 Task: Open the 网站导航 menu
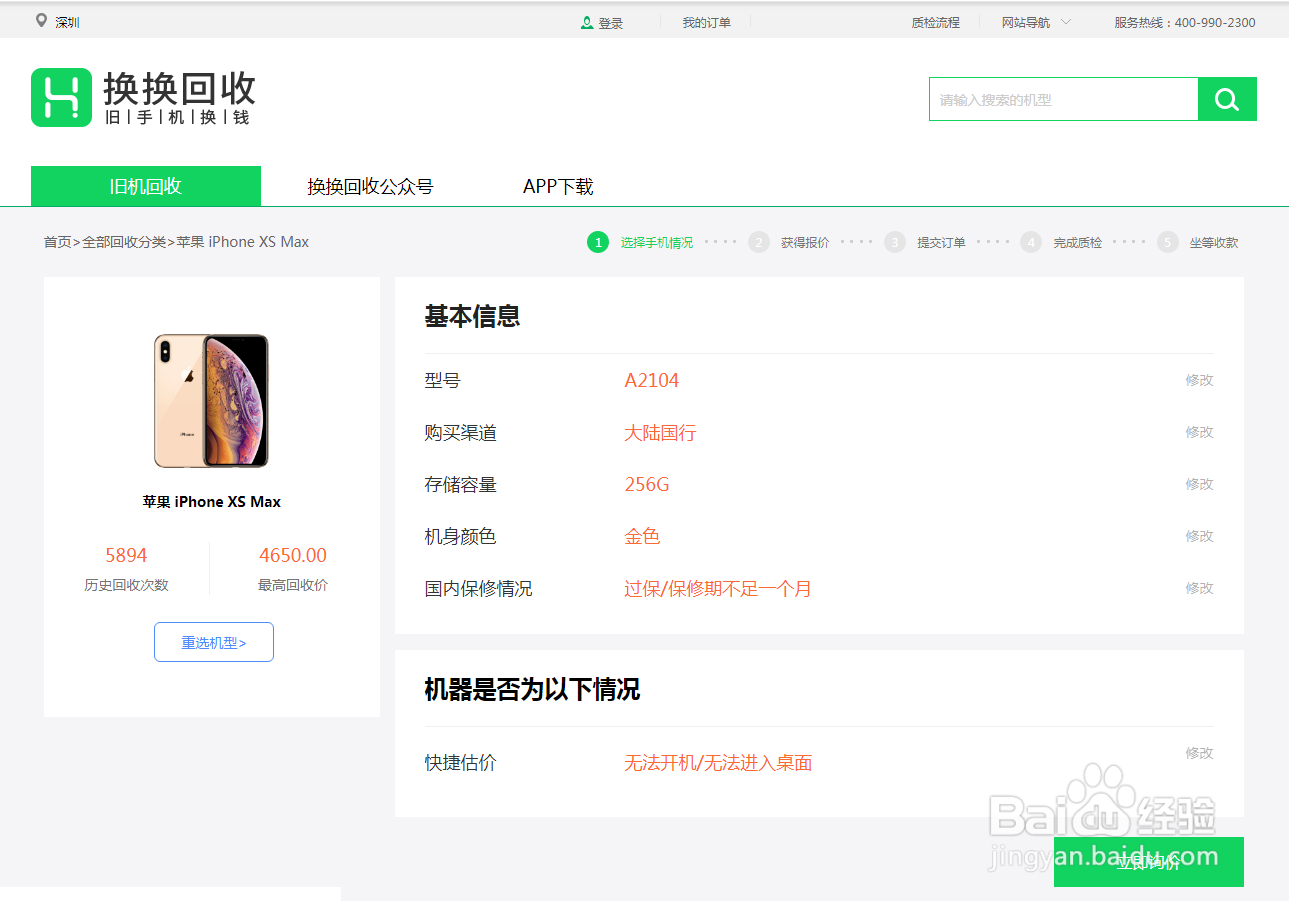[x=1026, y=22]
